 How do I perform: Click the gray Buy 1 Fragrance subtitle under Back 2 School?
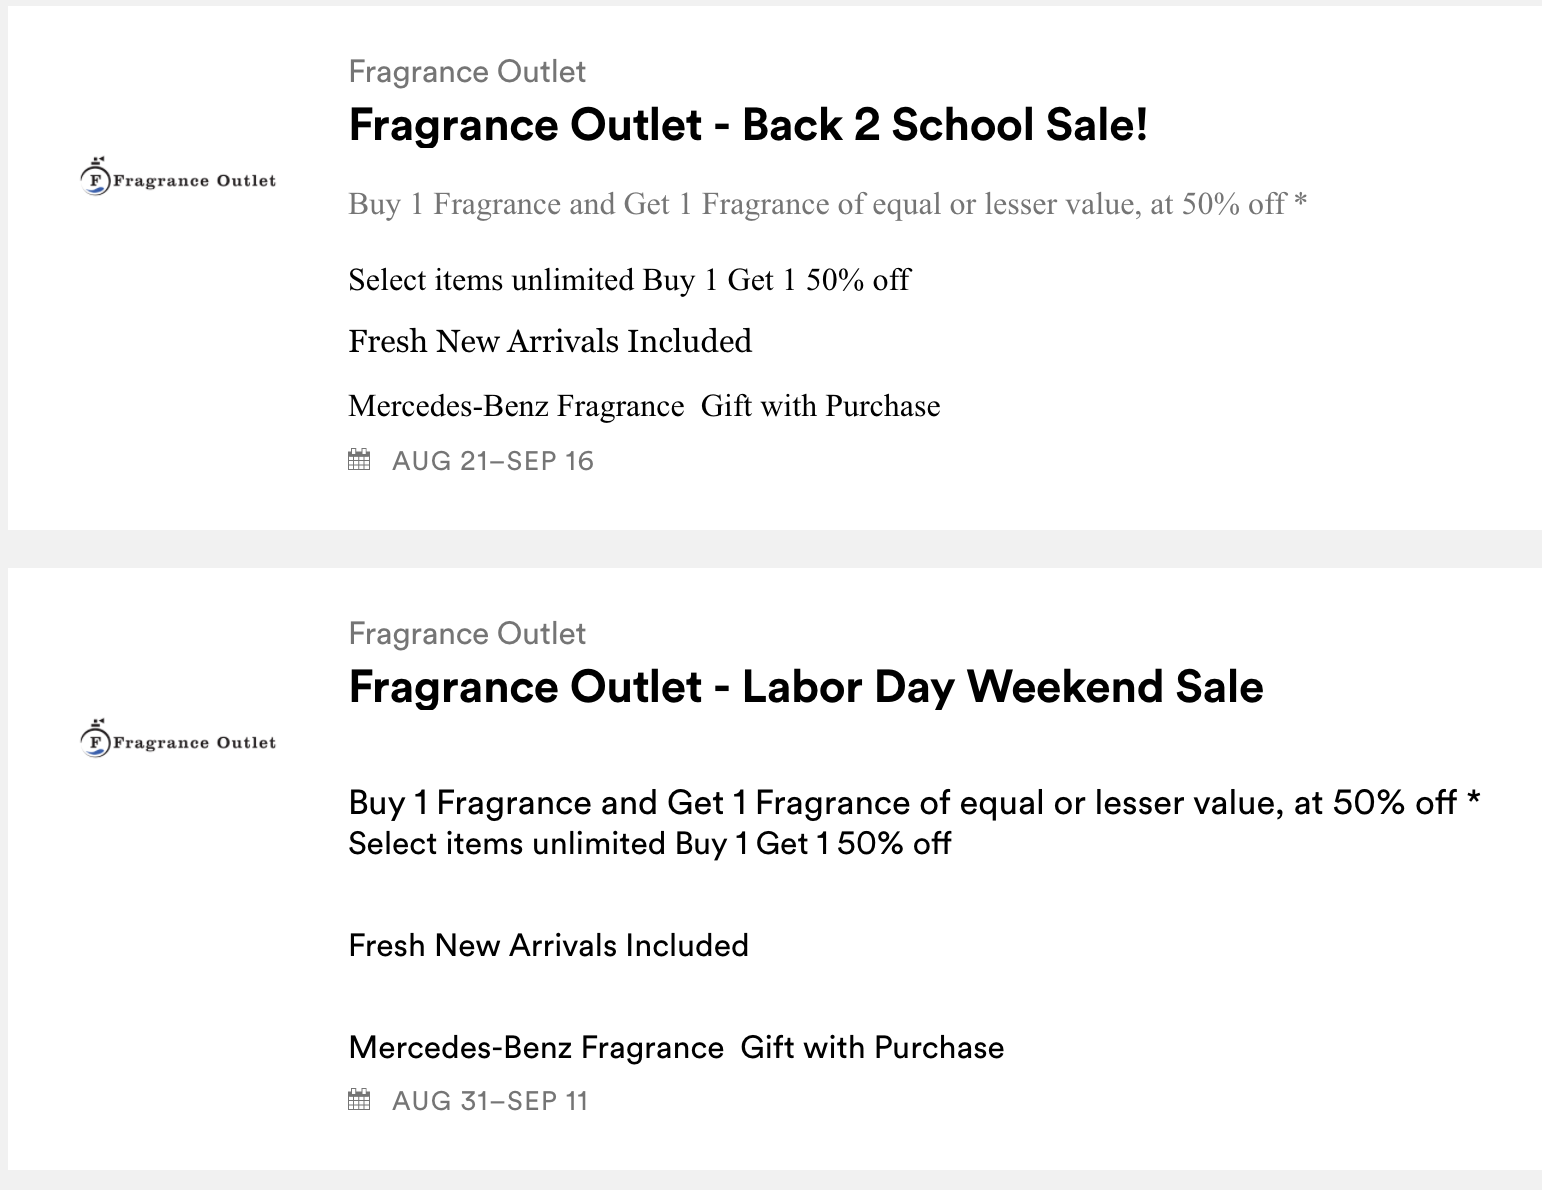point(827,204)
